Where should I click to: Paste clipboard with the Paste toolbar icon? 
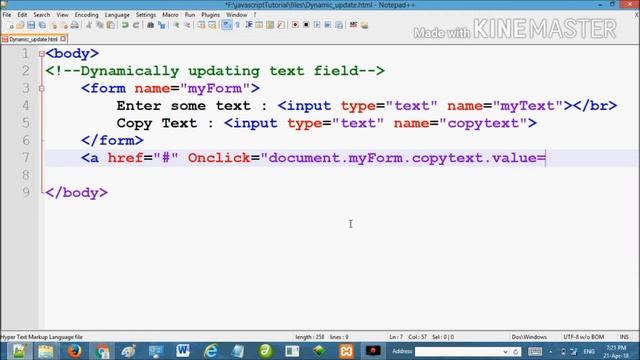[x=111, y=25]
